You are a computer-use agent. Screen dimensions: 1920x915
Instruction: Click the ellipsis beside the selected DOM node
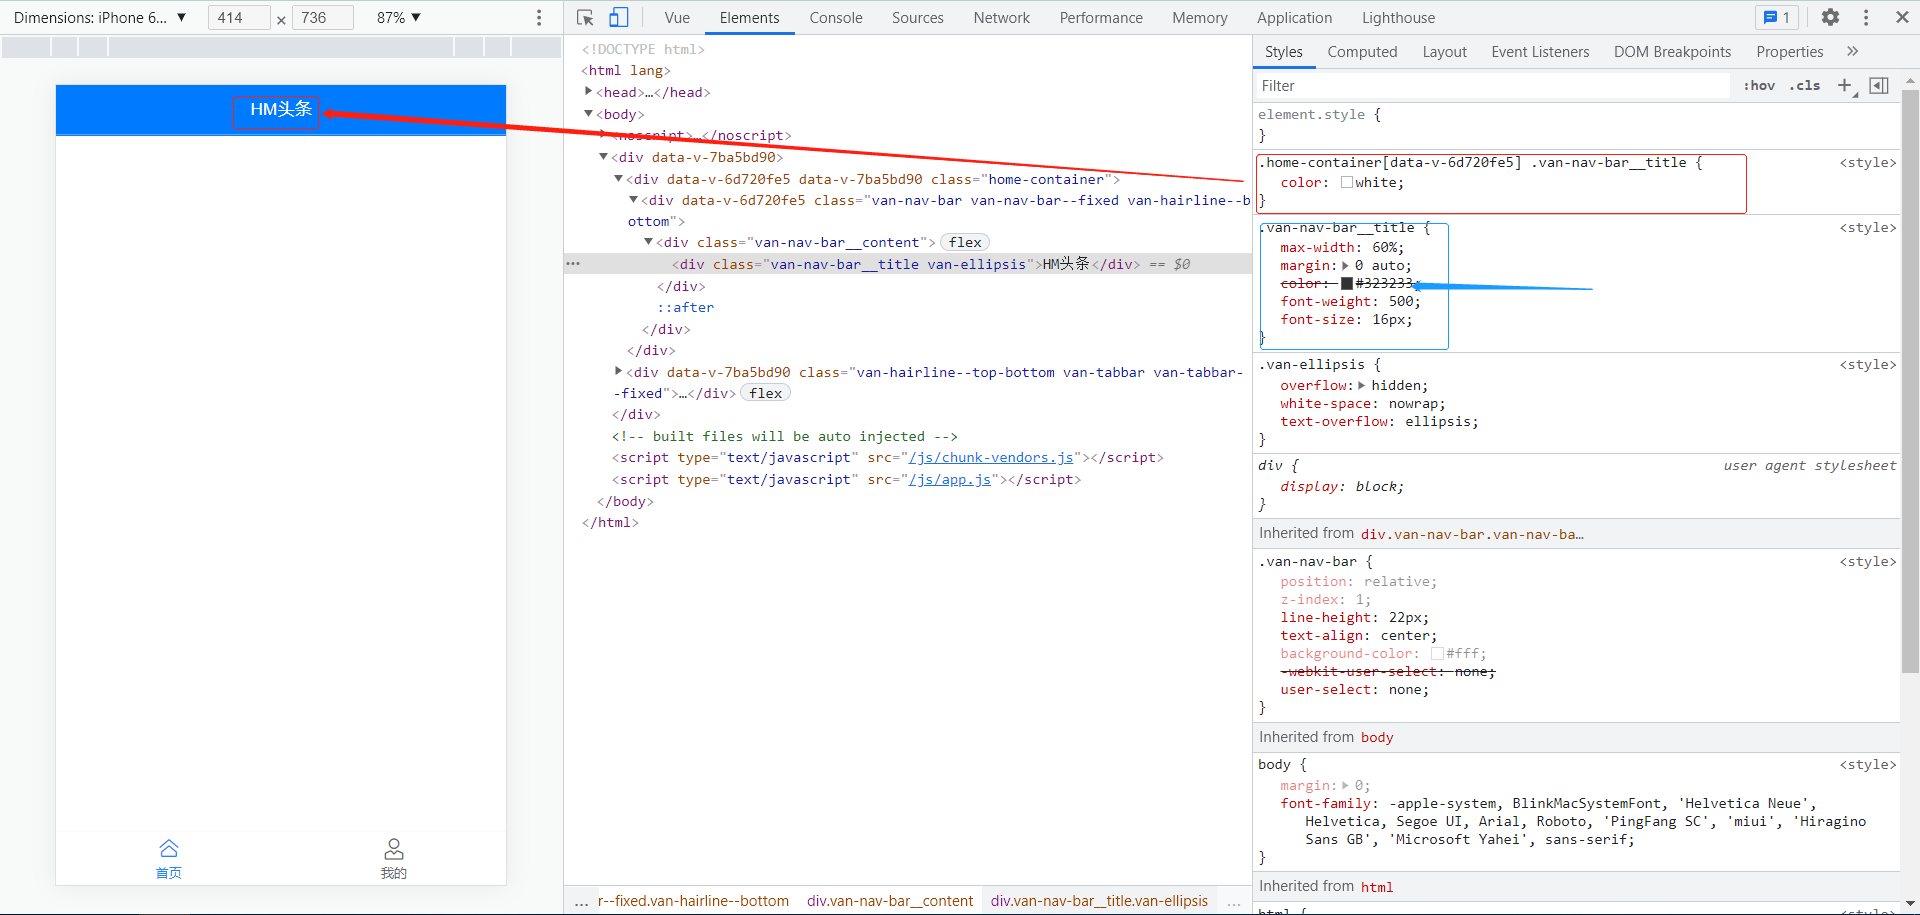coord(573,264)
